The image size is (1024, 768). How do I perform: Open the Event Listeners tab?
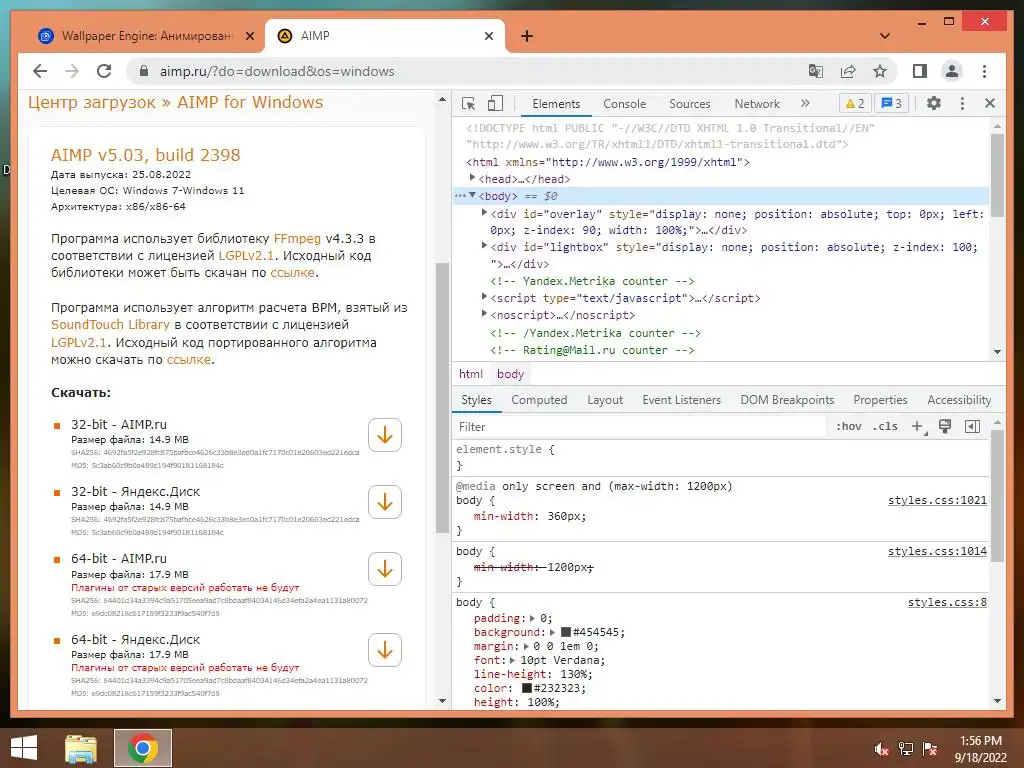coord(681,400)
